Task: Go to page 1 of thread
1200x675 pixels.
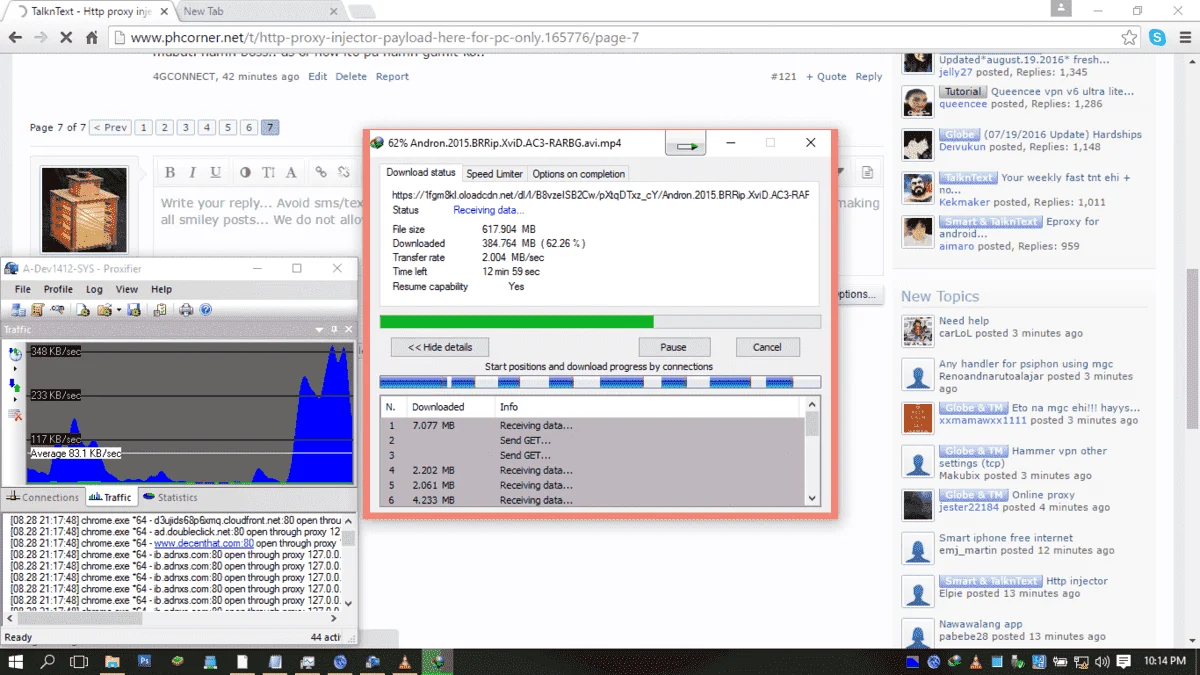Action: (145, 127)
